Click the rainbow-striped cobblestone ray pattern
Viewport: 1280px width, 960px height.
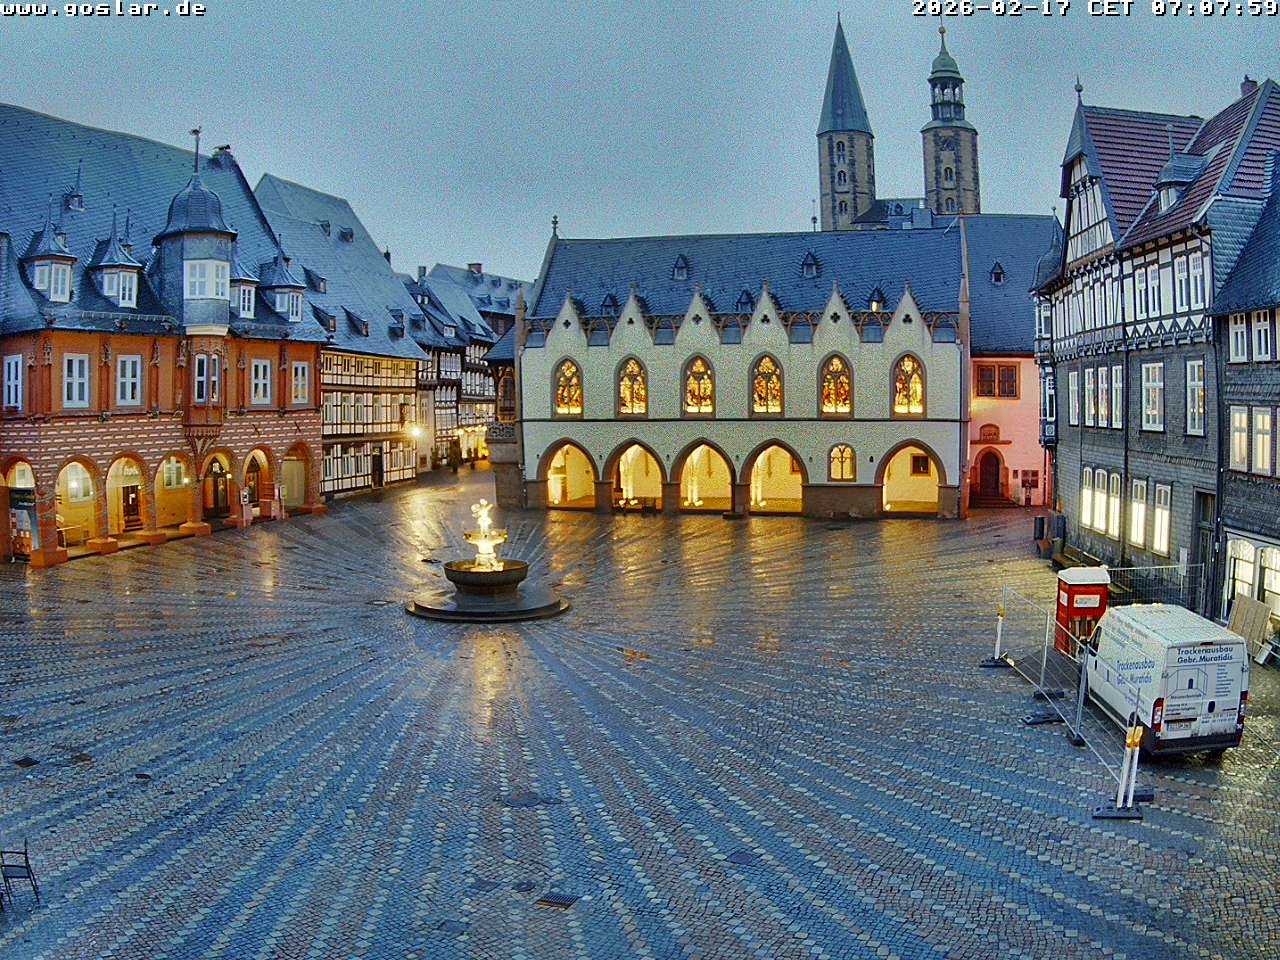(x=400, y=750)
